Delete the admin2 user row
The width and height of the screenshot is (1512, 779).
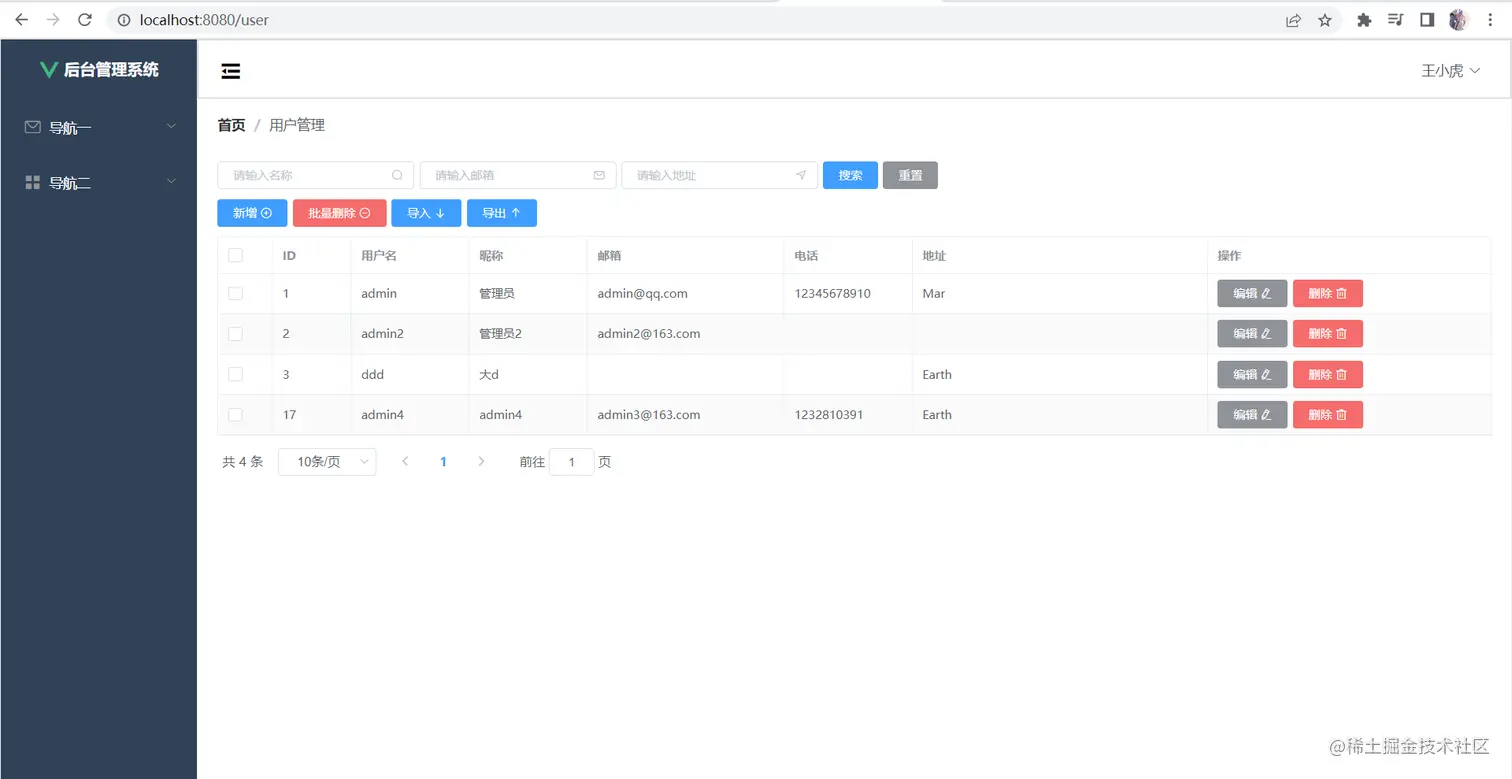pyautogui.click(x=1328, y=334)
